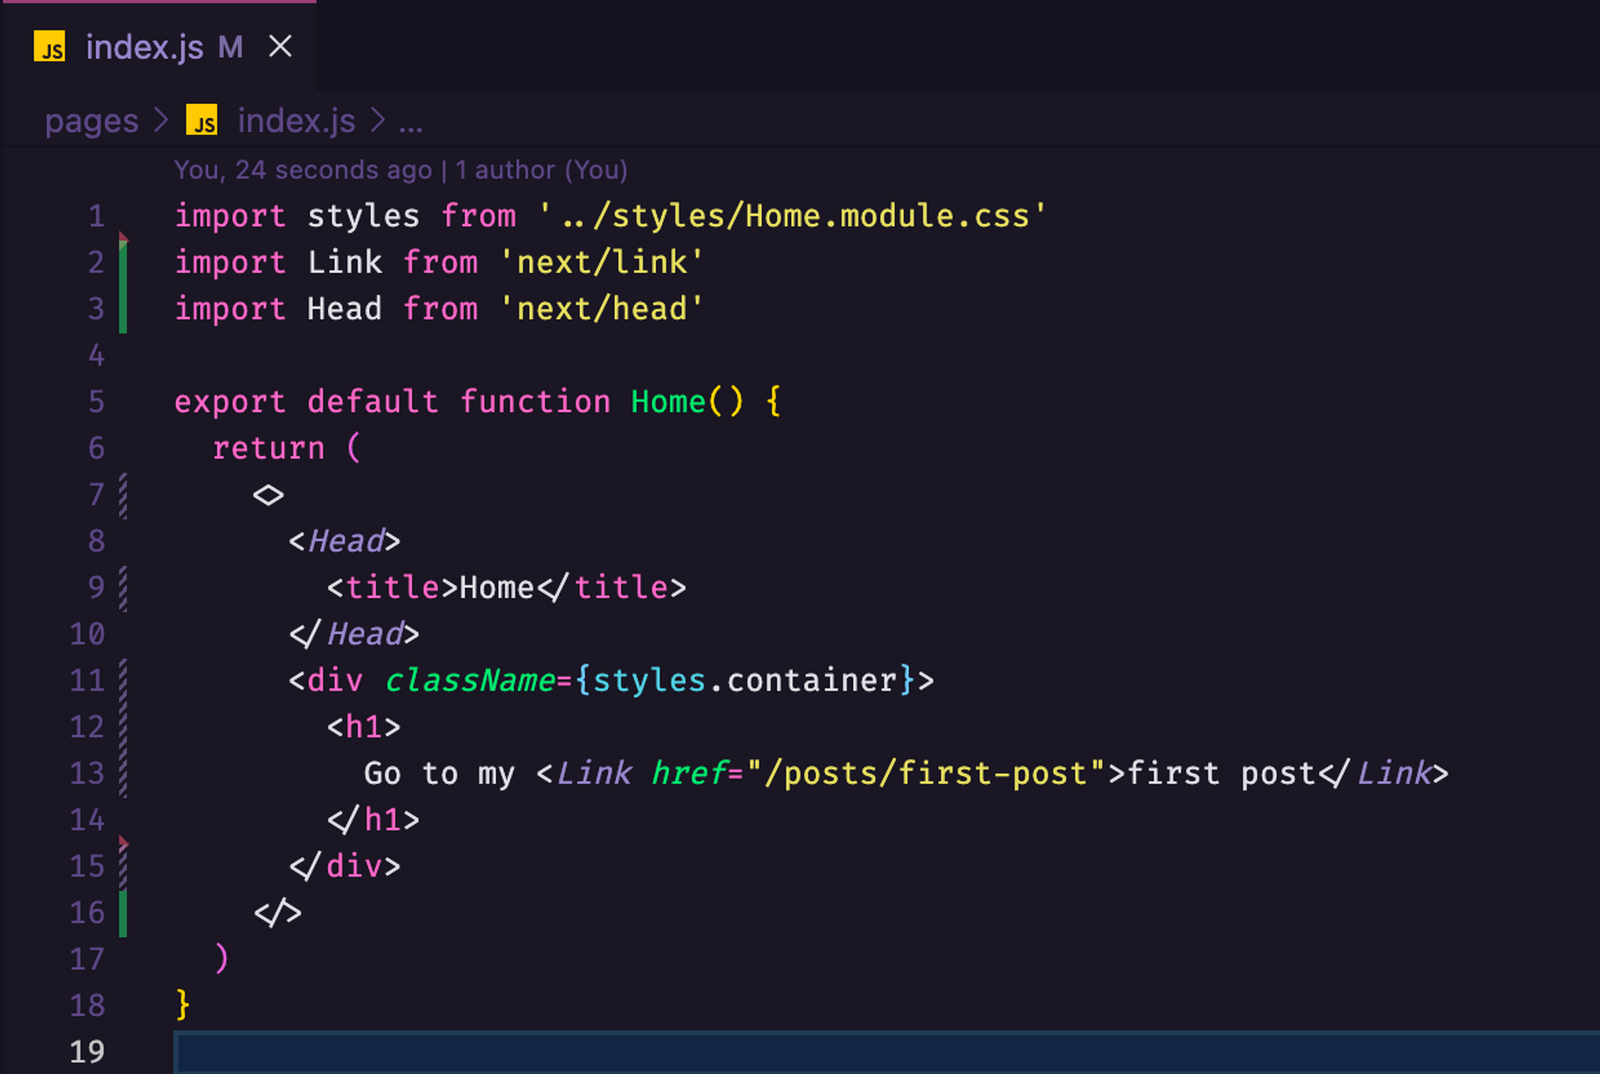Image resolution: width=1600 pixels, height=1074 pixels.
Task: Click the breadcrumb chevron after 'pages'
Action: pos(161,121)
